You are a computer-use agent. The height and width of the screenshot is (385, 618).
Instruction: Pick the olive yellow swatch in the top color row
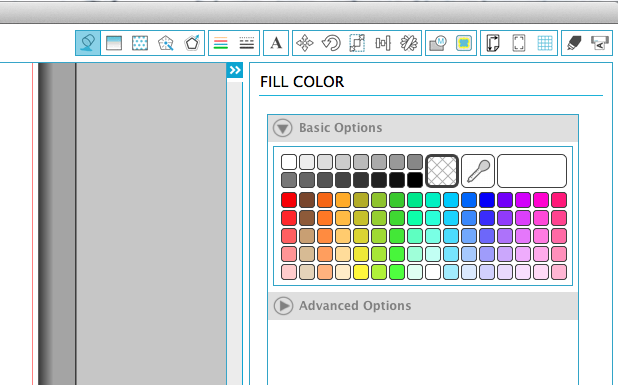click(361, 200)
